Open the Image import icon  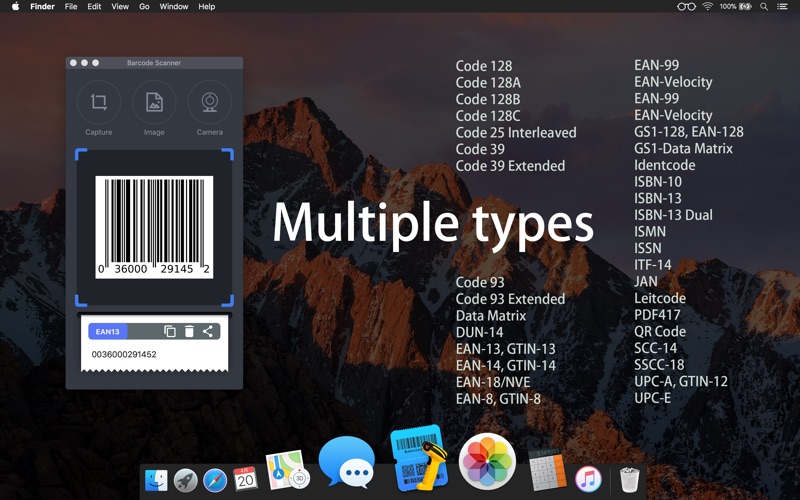pyautogui.click(x=154, y=102)
